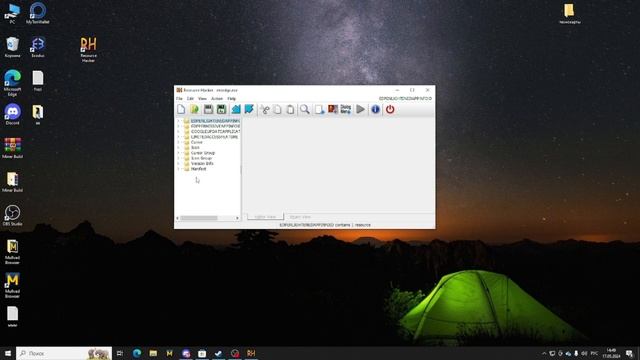
Task: Expand the GOOGLEUPDATEAPPLICAT tree node arrow
Action: tap(178, 132)
